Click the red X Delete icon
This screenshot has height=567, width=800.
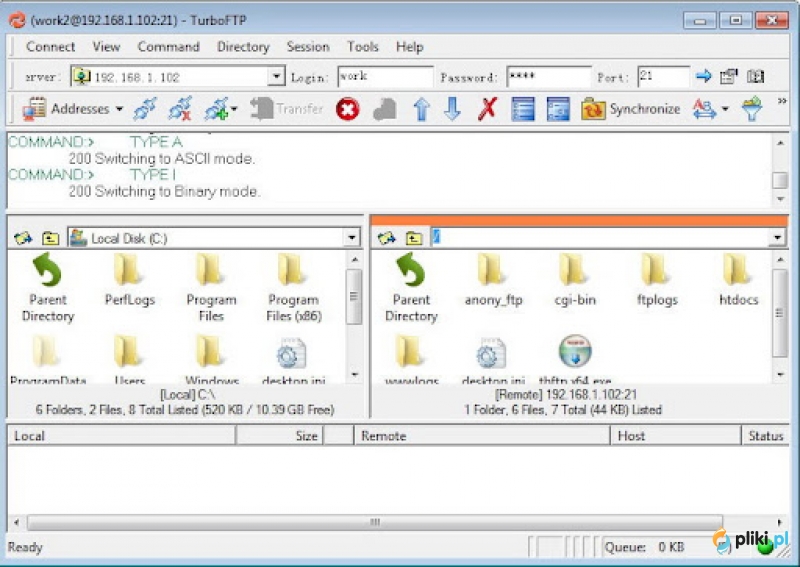coord(487,109)
